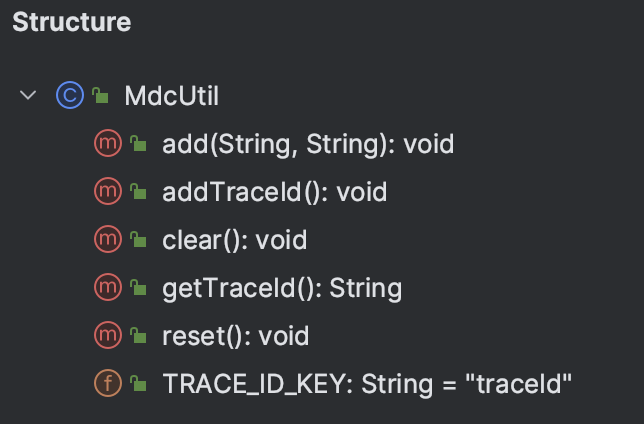Select getTraceId(): String method
644x424 pixels.
tap(282, 288)
